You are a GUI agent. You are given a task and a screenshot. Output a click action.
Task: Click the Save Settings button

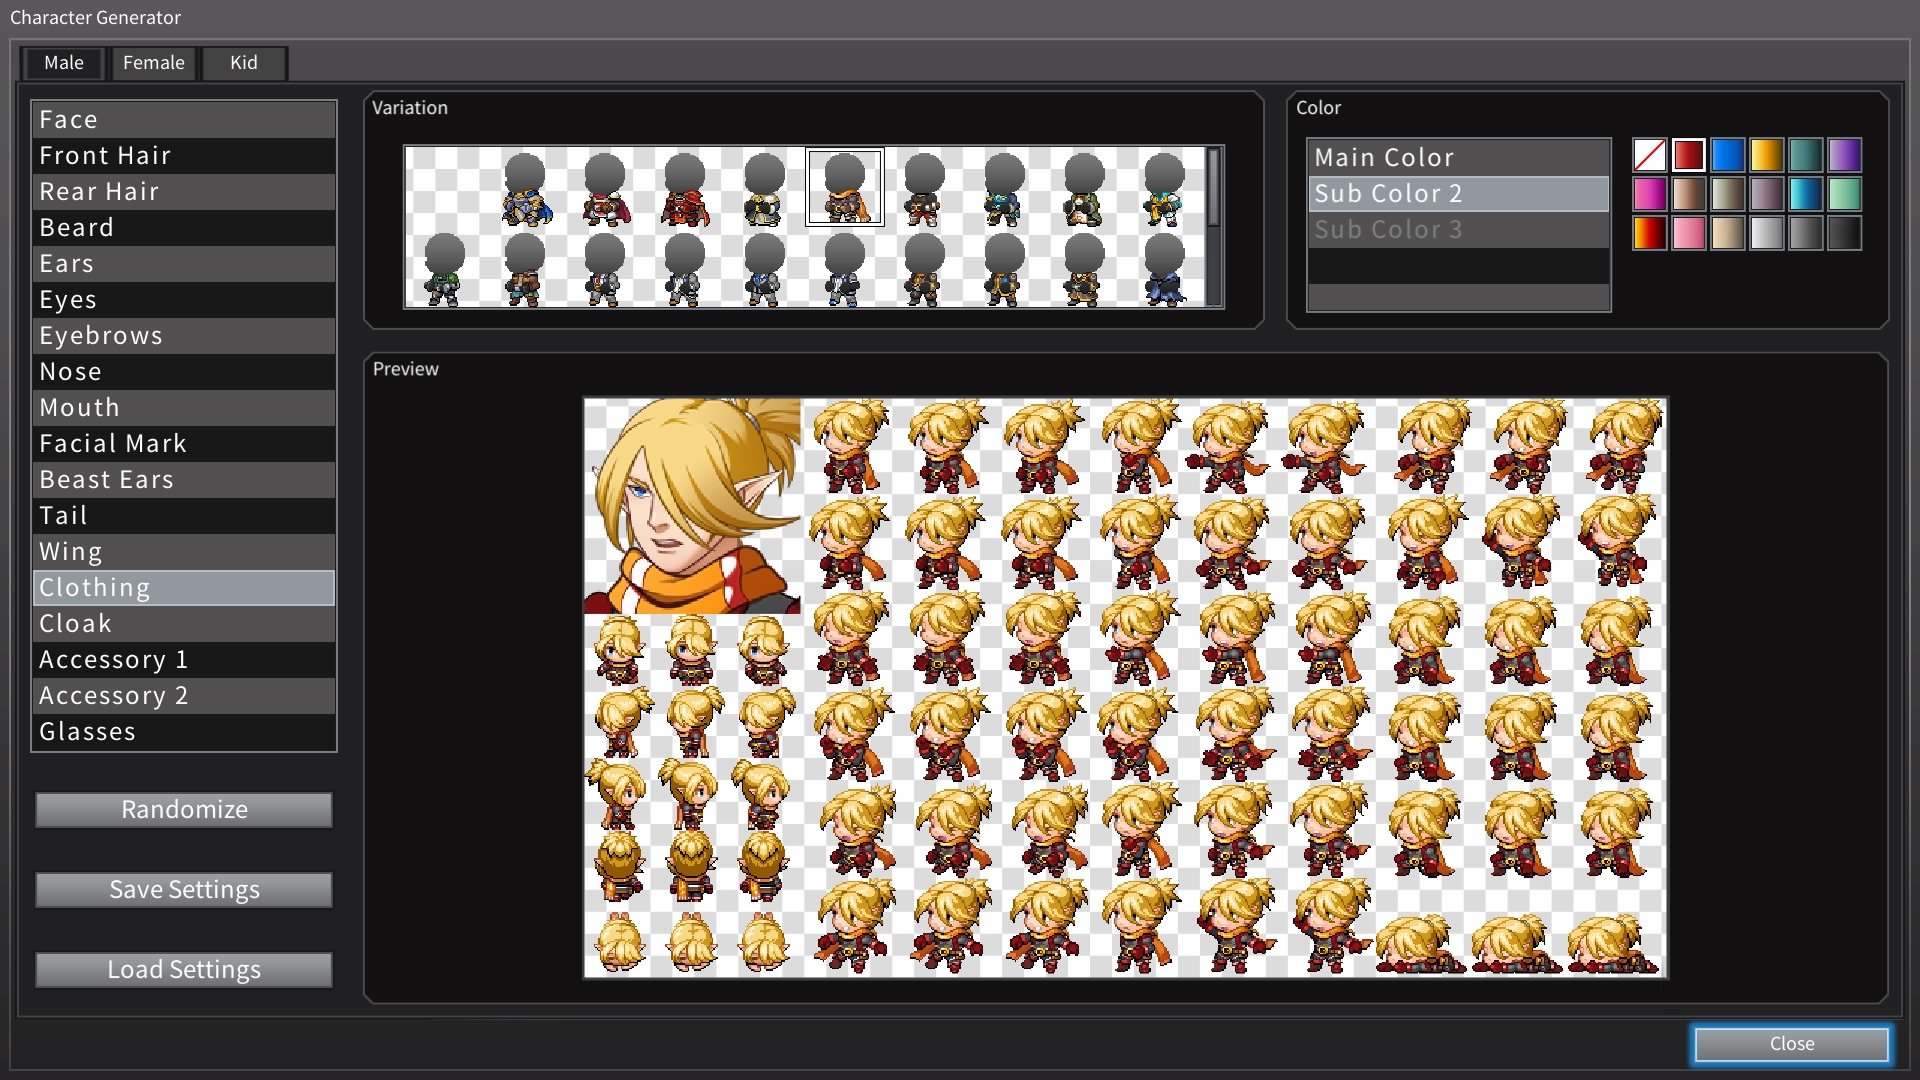(183, 889)
